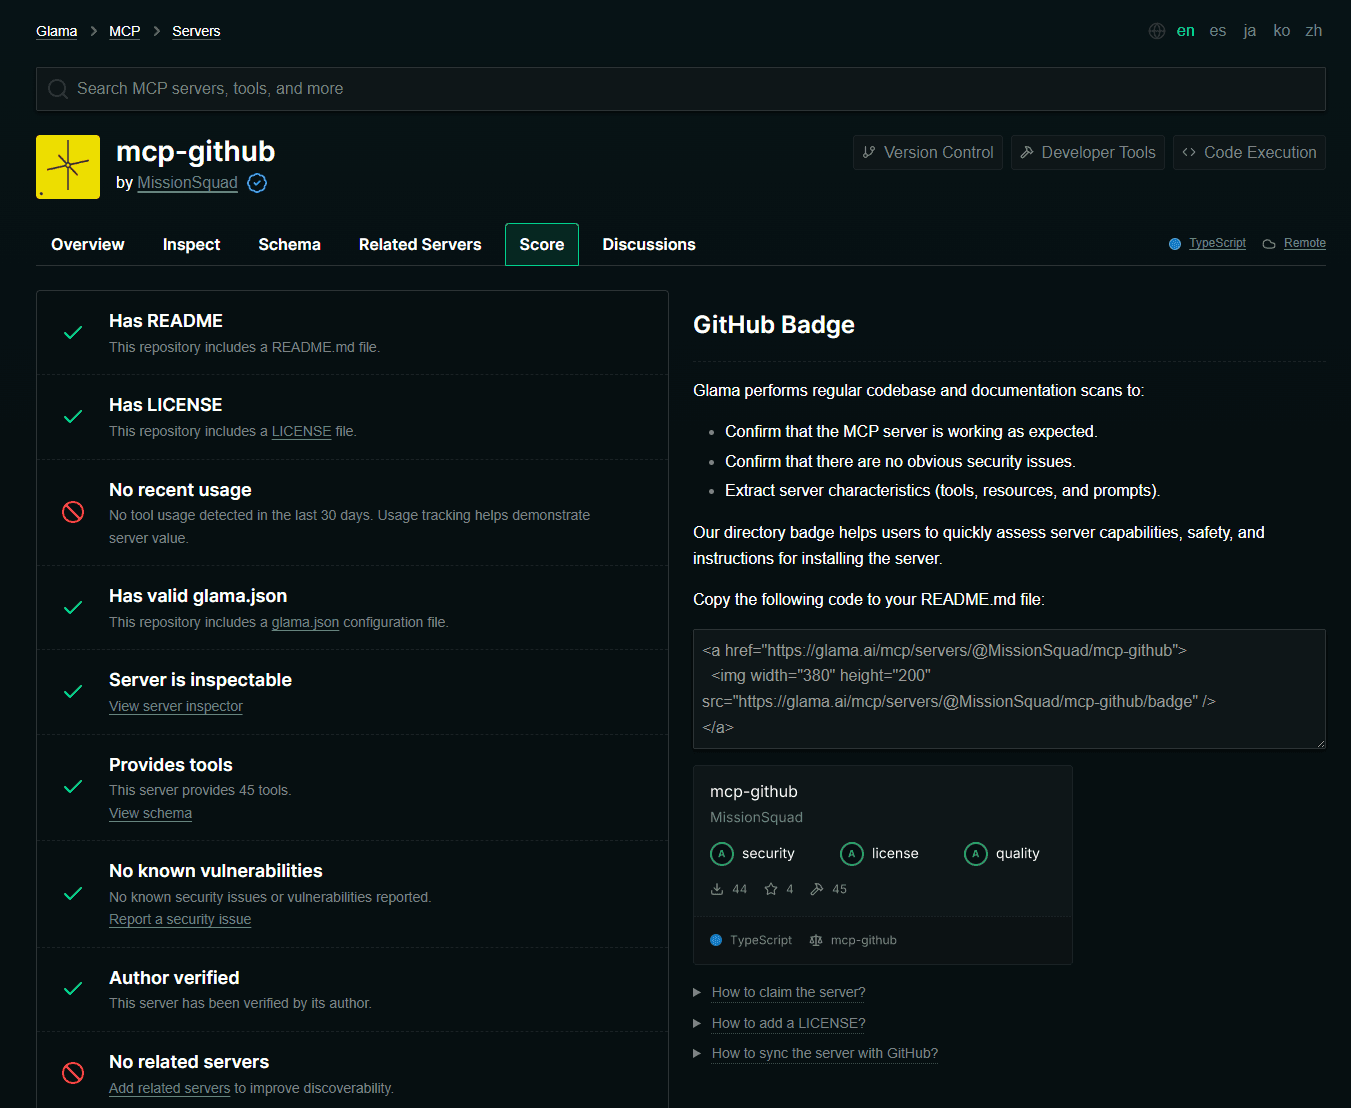Click inside the MCP servers search field
This screenshot has width=1351, height=1108.
click(400, 88)
